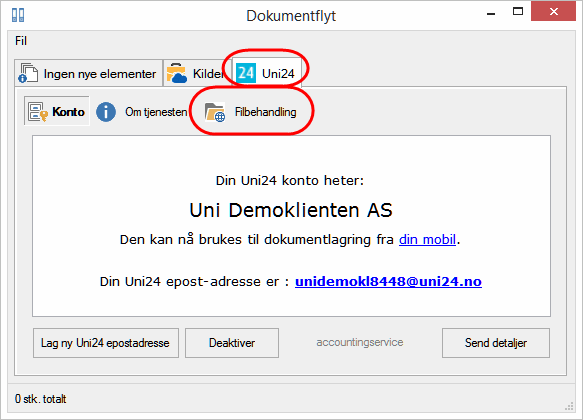
Task: Open the Filbehandling sub-tab
Action: [251, 112]
